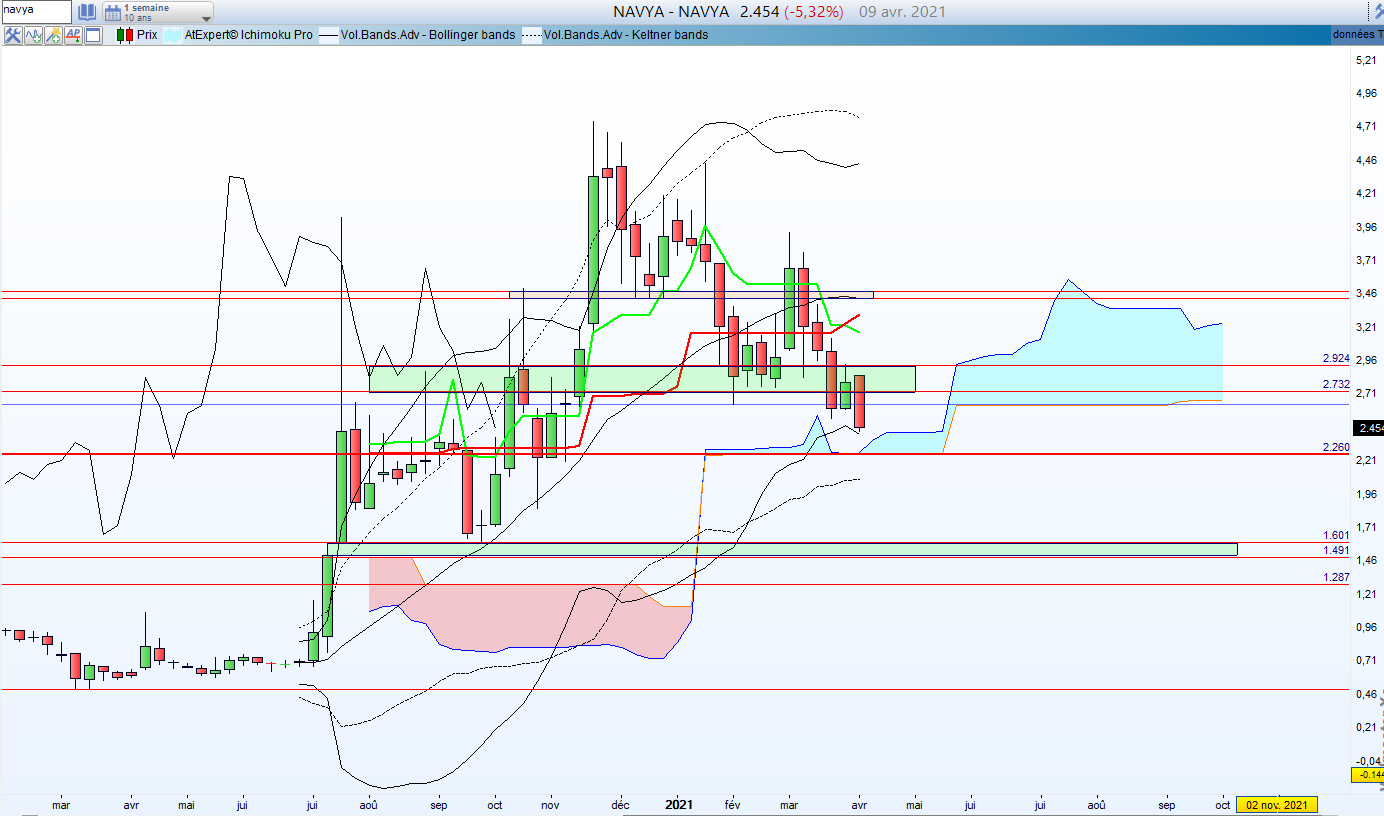1384x816 pixels.
Task: Select the Prix series label
Action: tap(147, 35)
